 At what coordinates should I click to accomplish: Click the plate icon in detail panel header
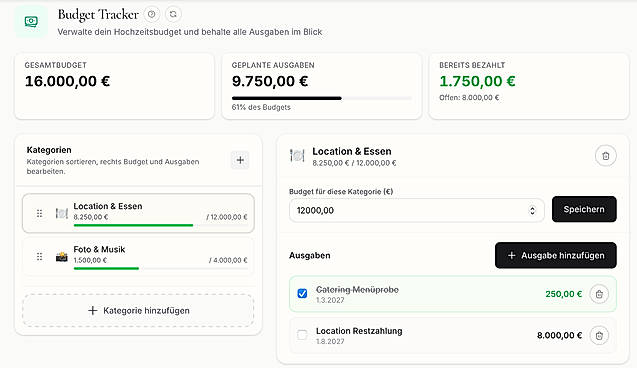click(297, 156)
